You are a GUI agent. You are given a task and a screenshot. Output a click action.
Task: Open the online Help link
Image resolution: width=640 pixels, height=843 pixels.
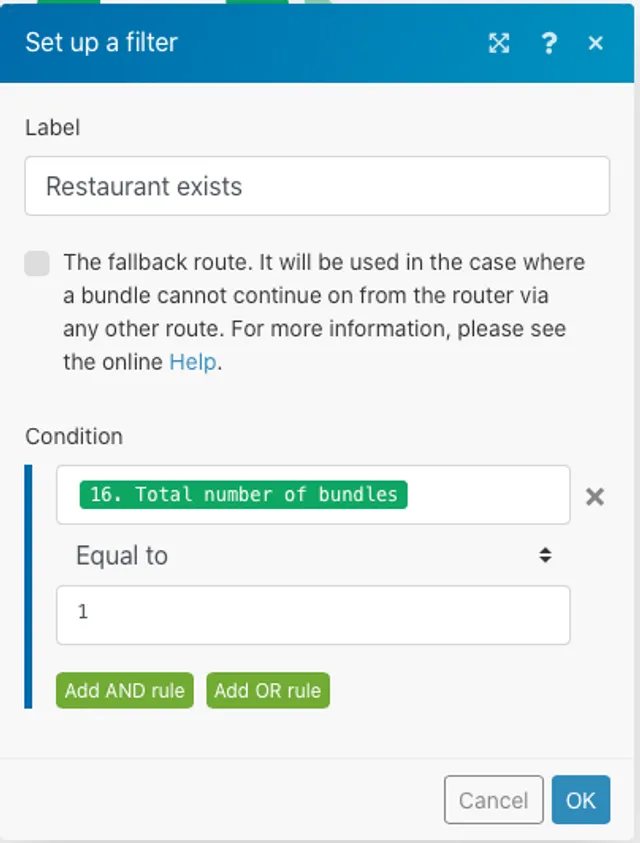[x=192, y=362]
